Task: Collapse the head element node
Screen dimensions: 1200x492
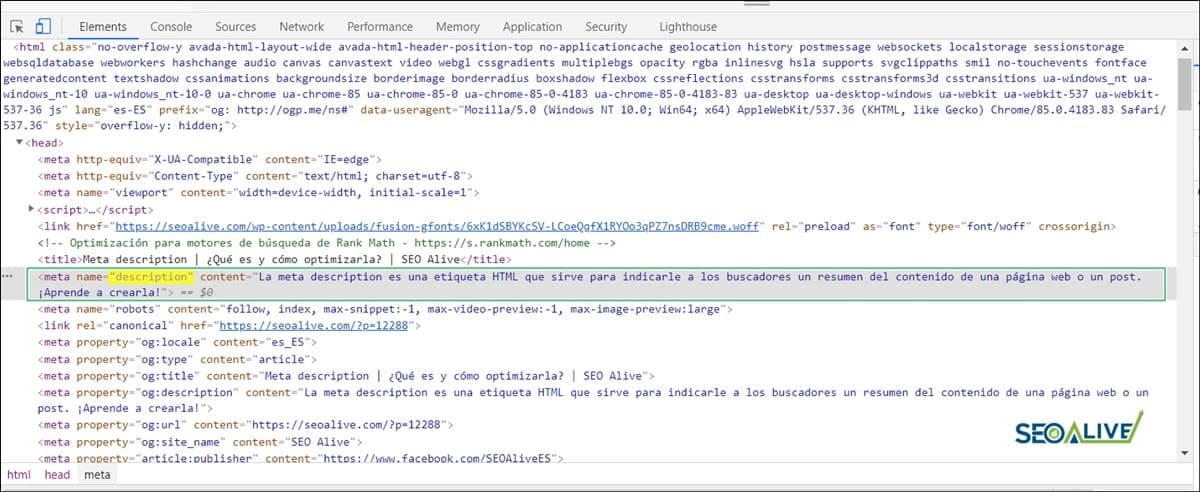Action: (19, 143)
